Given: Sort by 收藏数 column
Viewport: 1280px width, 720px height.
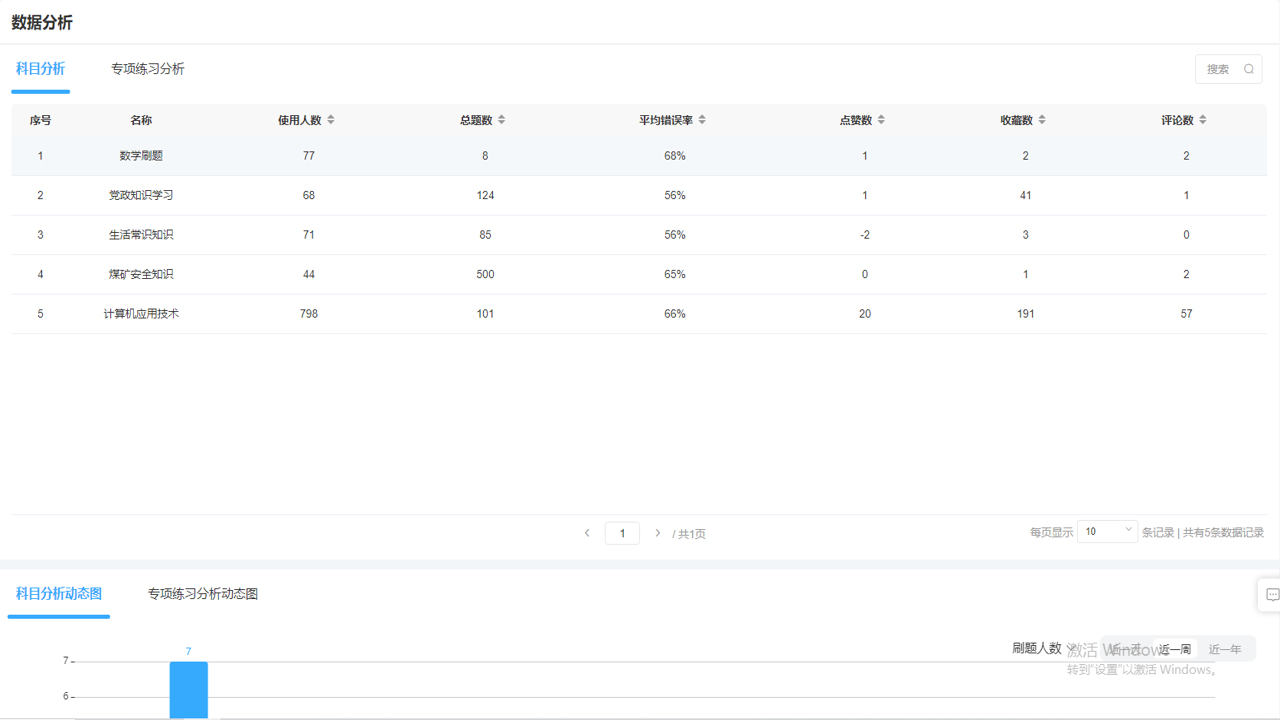Looking at the screenshot, I should pos(1042,120).
